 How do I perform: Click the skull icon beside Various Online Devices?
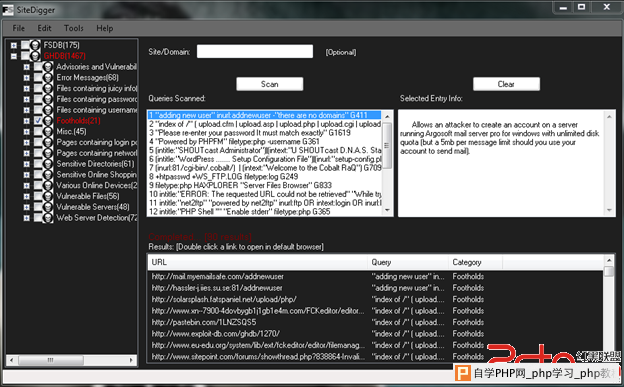48,186
